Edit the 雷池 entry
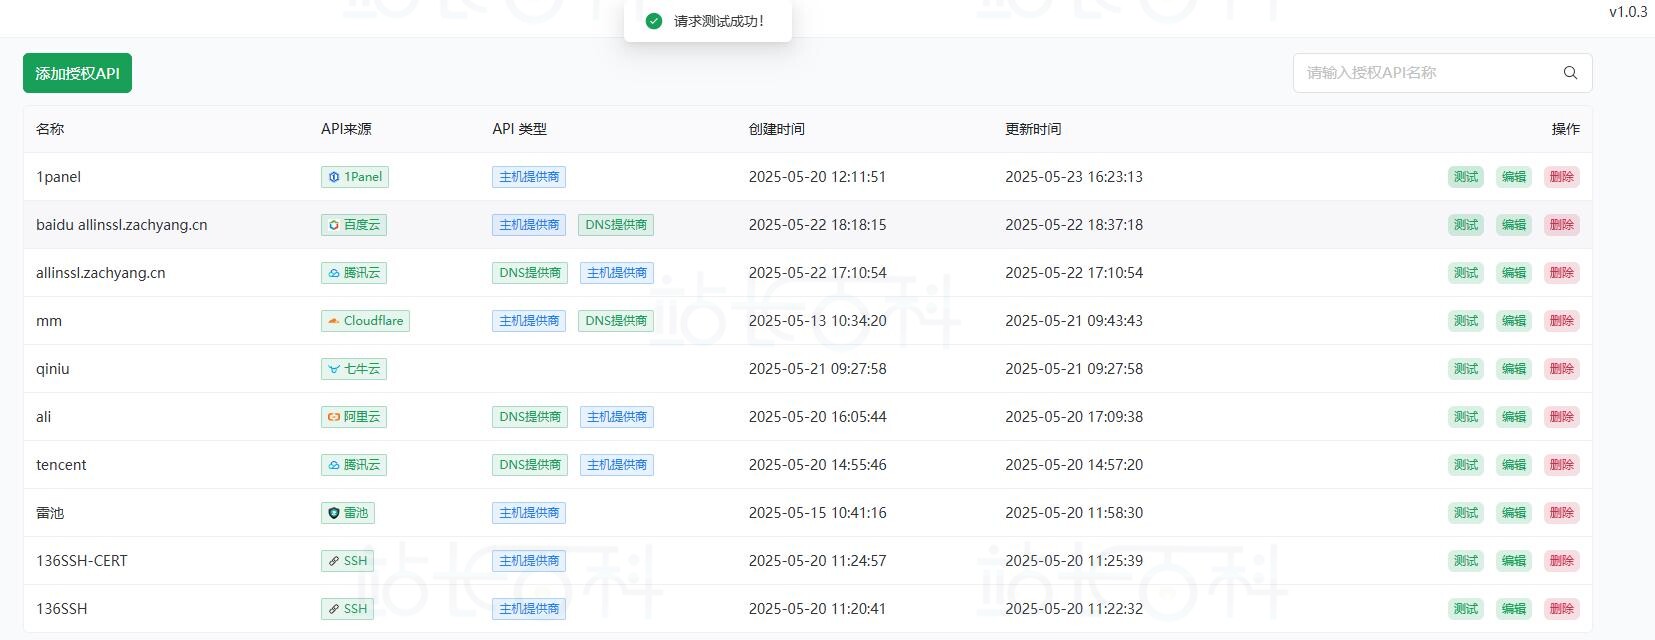This screenshot has height=640, width=1655. pos(1514,513)
